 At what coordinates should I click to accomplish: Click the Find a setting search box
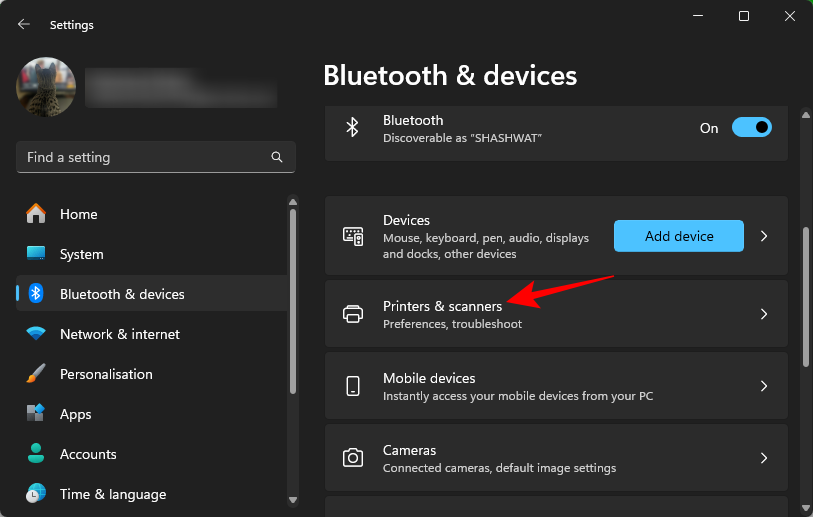[140, 157]
